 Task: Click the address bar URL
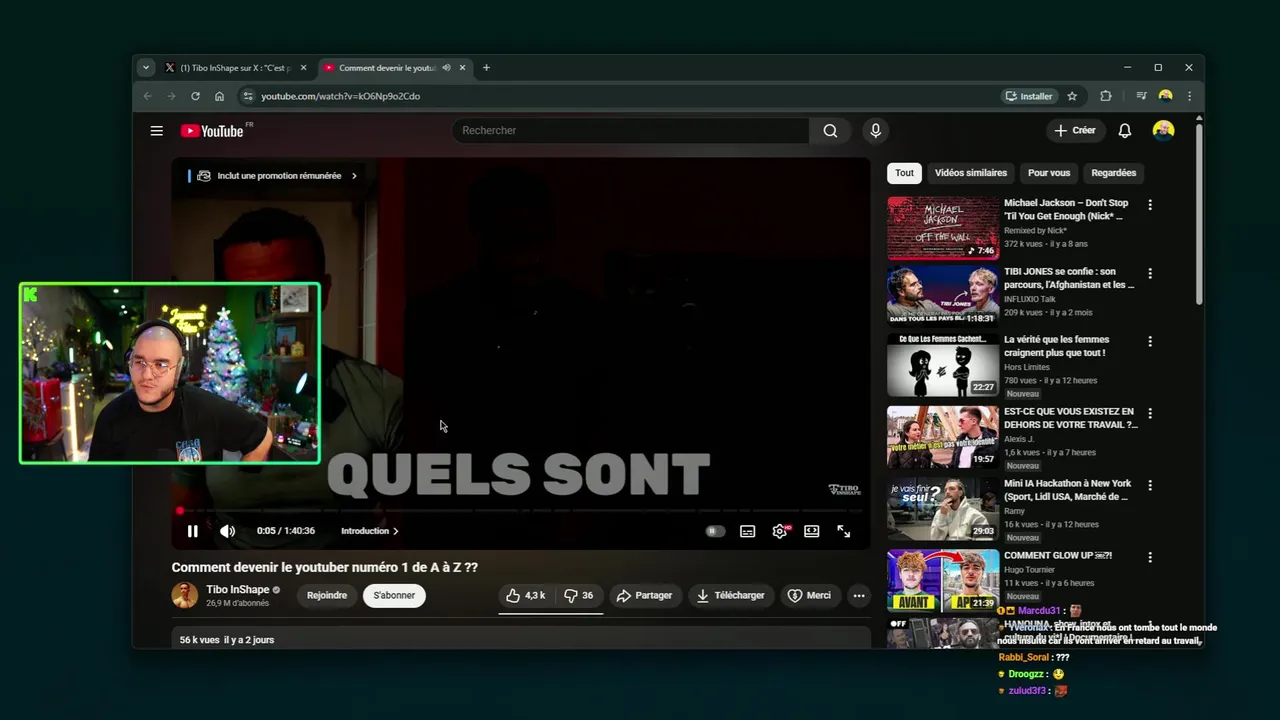(340, 96)
